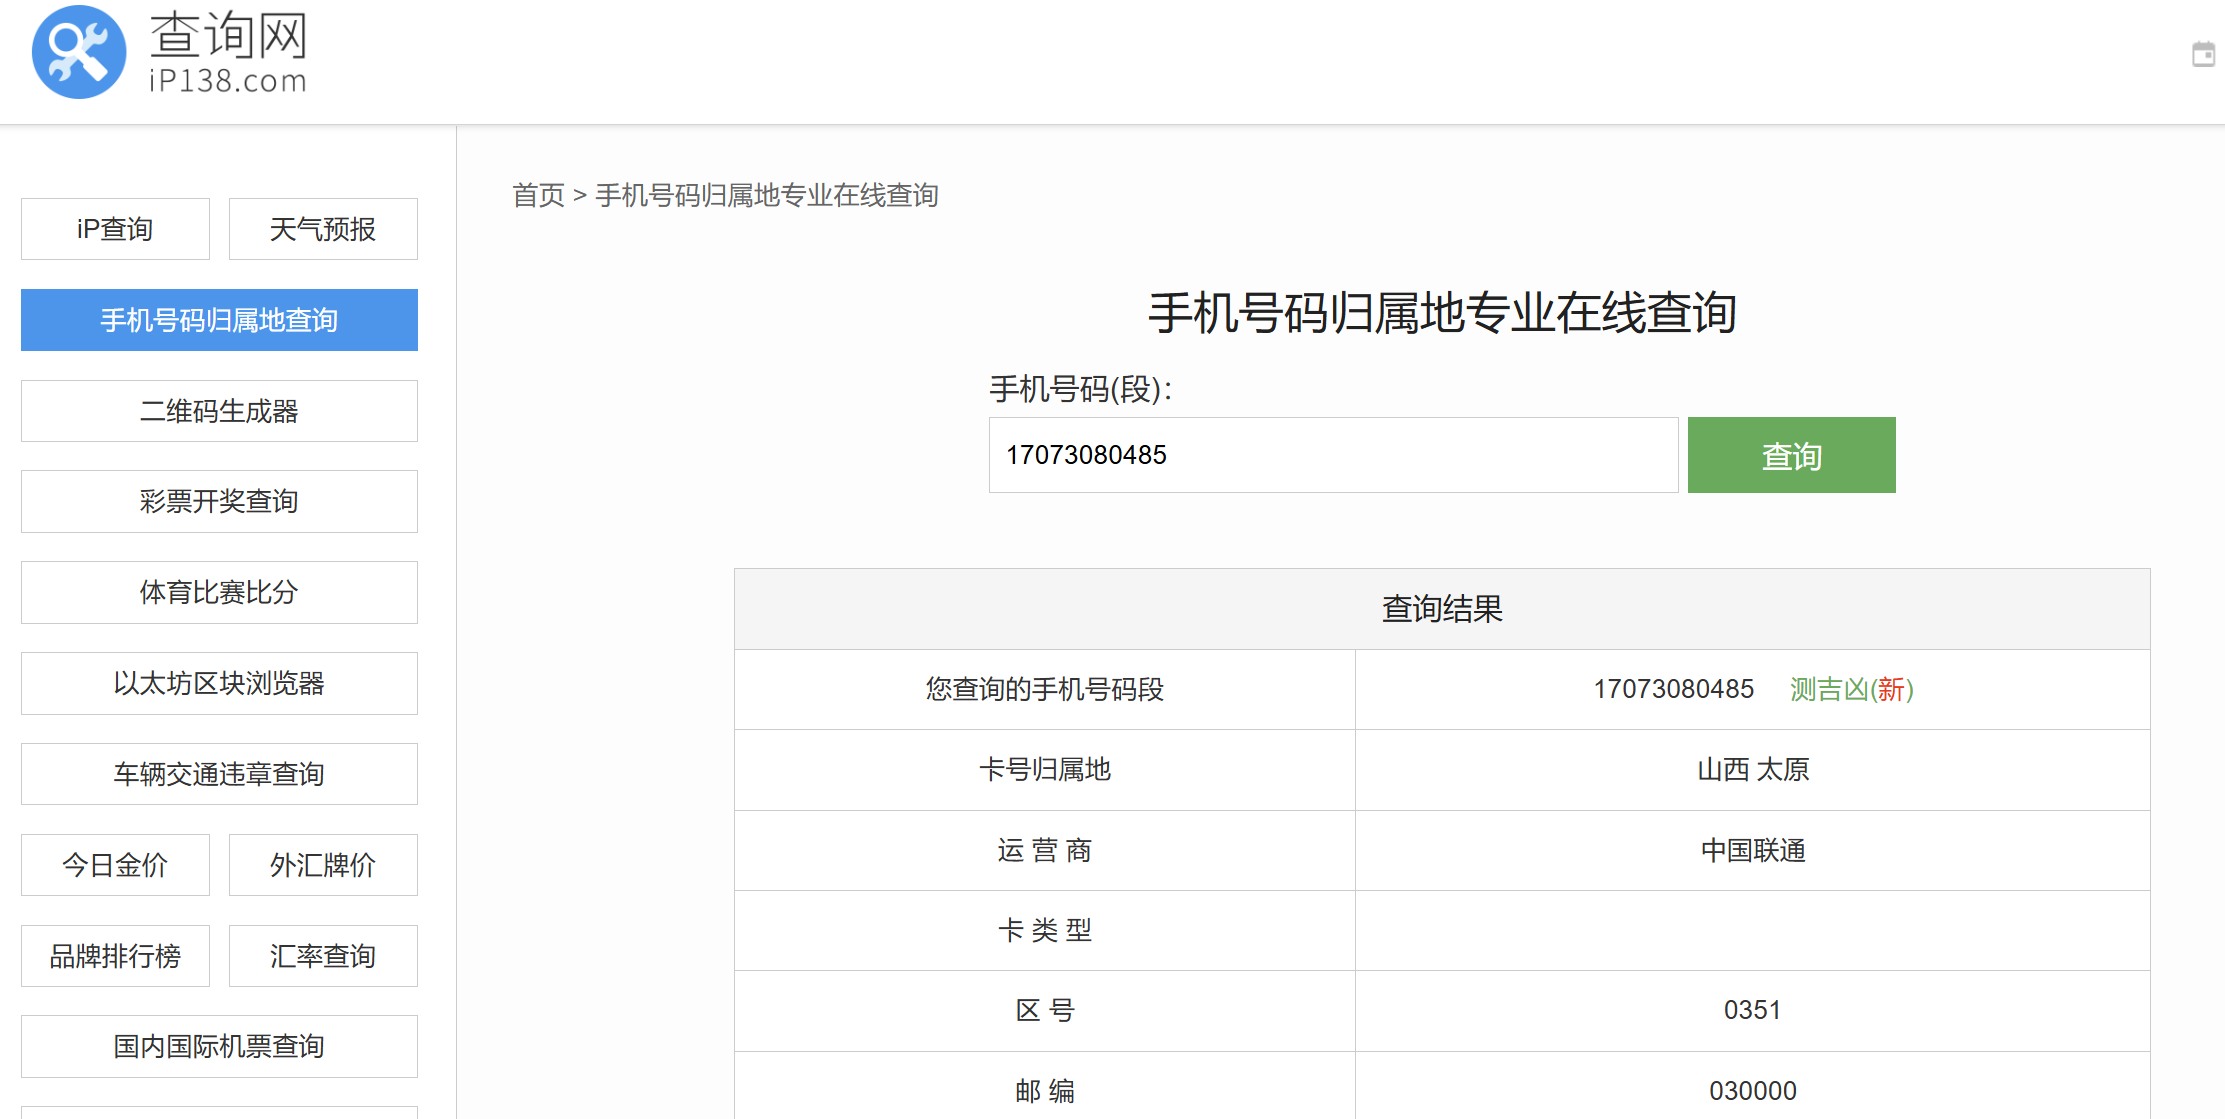Go to 车辆交通违章查询
The width and height of the screenshot is (2225, 1119).
click(x=219, y=774)
